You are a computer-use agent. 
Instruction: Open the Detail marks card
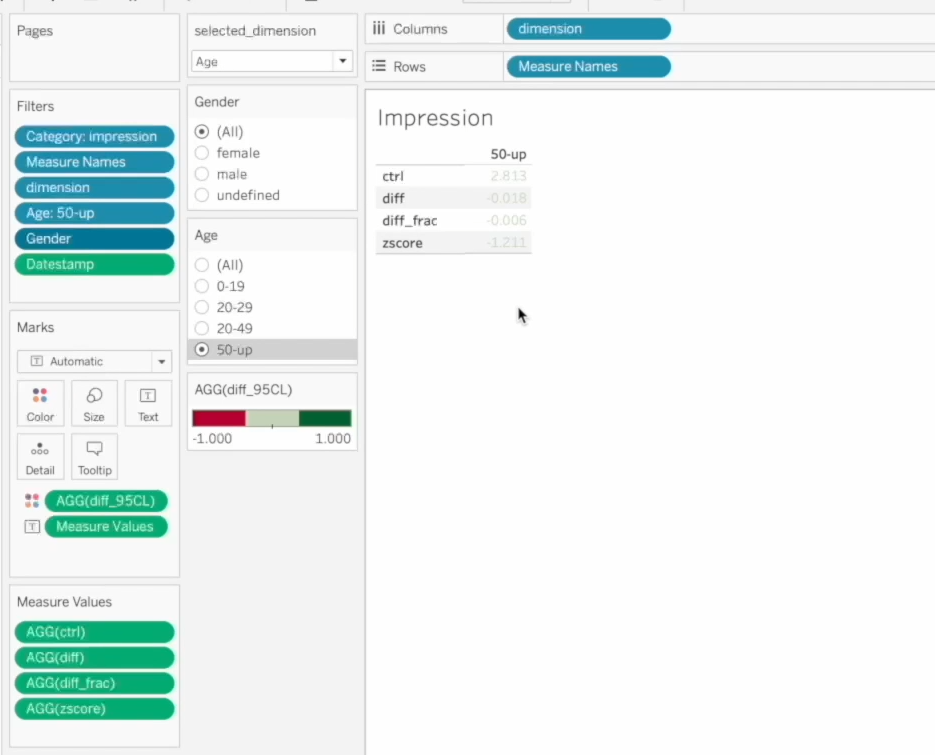[40, 457]
